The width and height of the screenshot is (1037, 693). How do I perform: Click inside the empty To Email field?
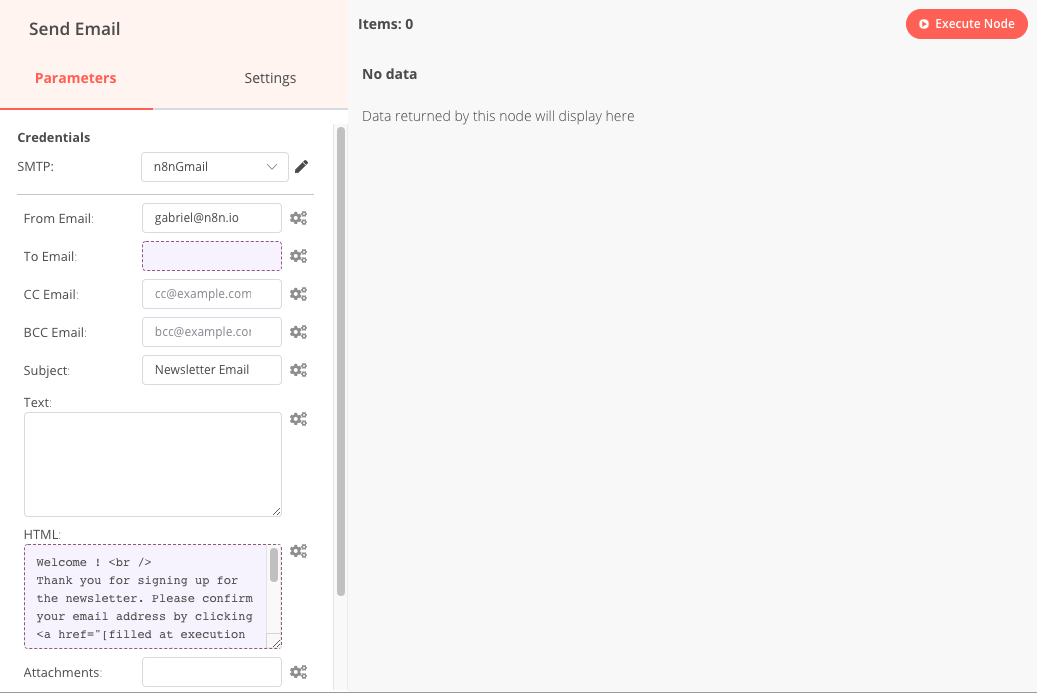[x=211, y=255]
